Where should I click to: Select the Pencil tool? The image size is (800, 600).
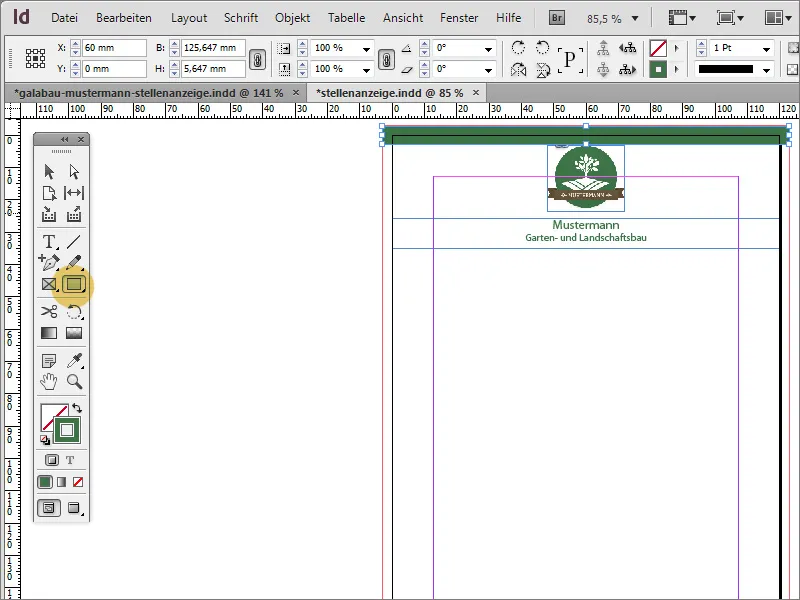(74, 262)
